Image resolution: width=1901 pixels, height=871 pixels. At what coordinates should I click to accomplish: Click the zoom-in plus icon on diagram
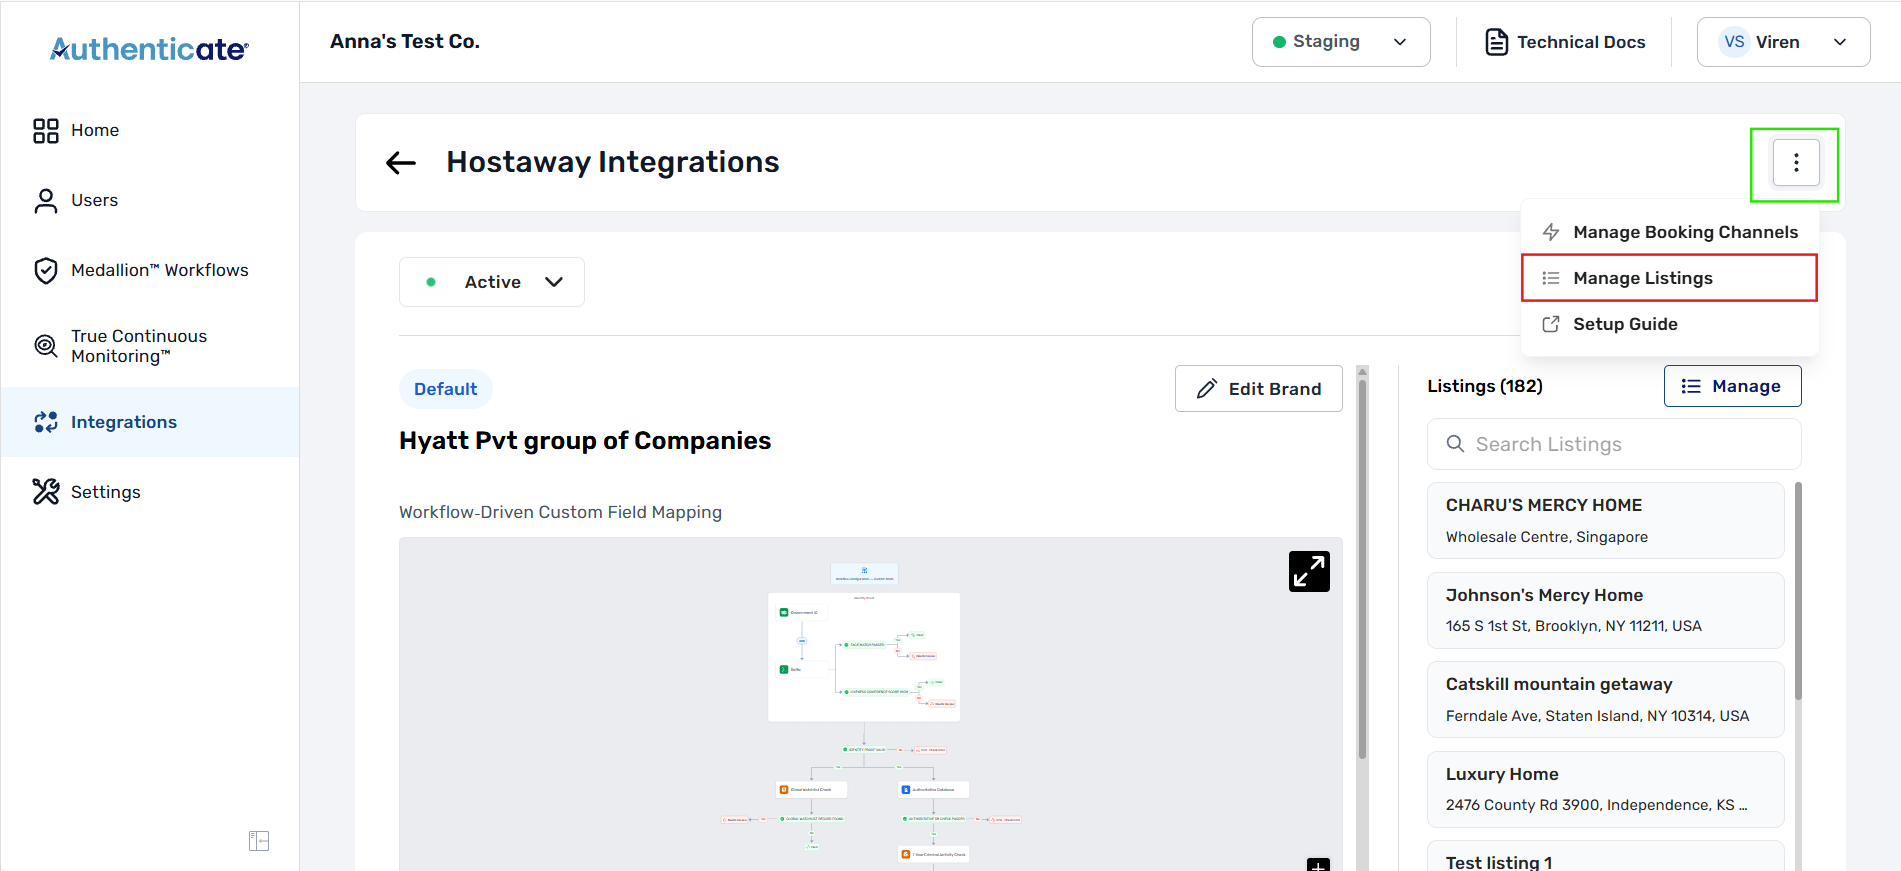[x=1318, y=865]
